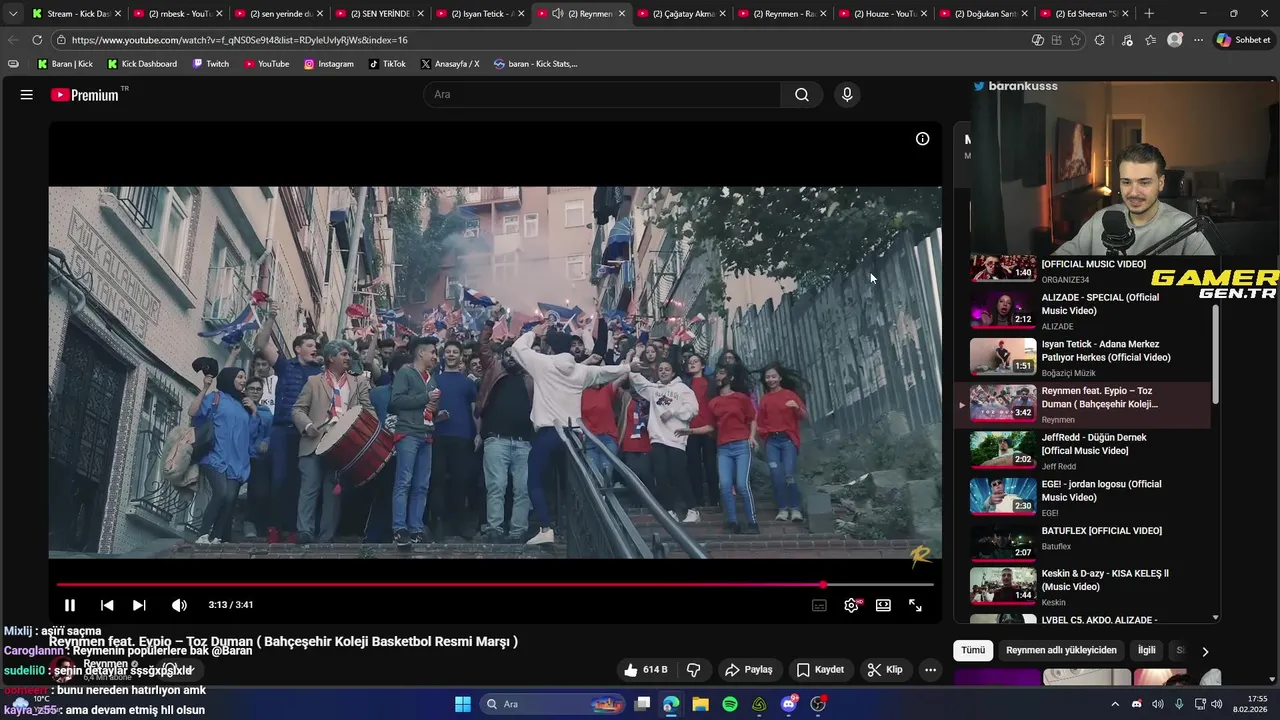Open the video info card icon
The height and width of the screenshot is (720, 1280).
[x=922, y=139]
